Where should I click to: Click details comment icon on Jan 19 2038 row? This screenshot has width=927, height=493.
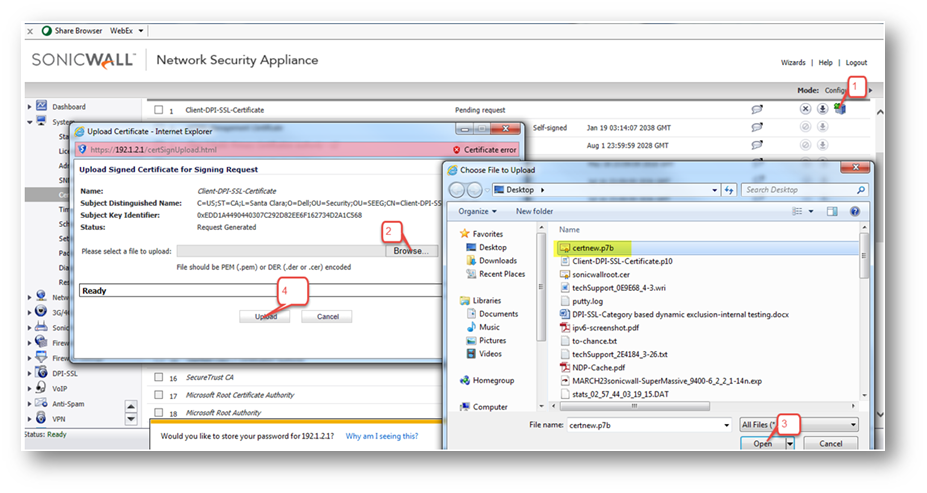(757, 127)
